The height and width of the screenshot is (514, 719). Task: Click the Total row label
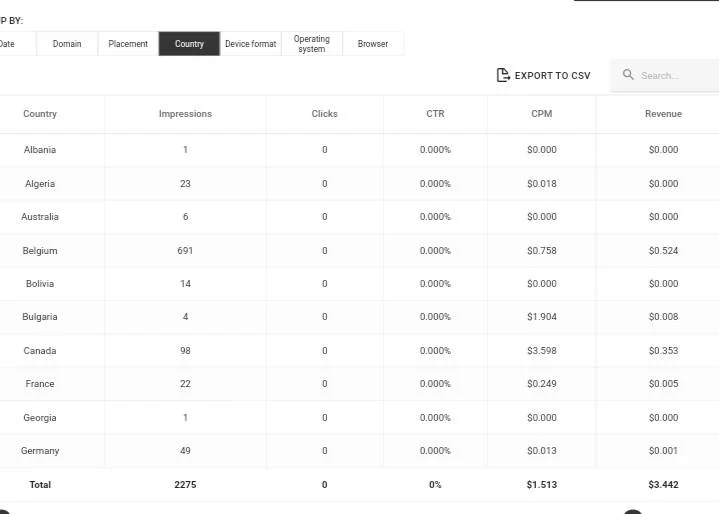click(40, 484)
